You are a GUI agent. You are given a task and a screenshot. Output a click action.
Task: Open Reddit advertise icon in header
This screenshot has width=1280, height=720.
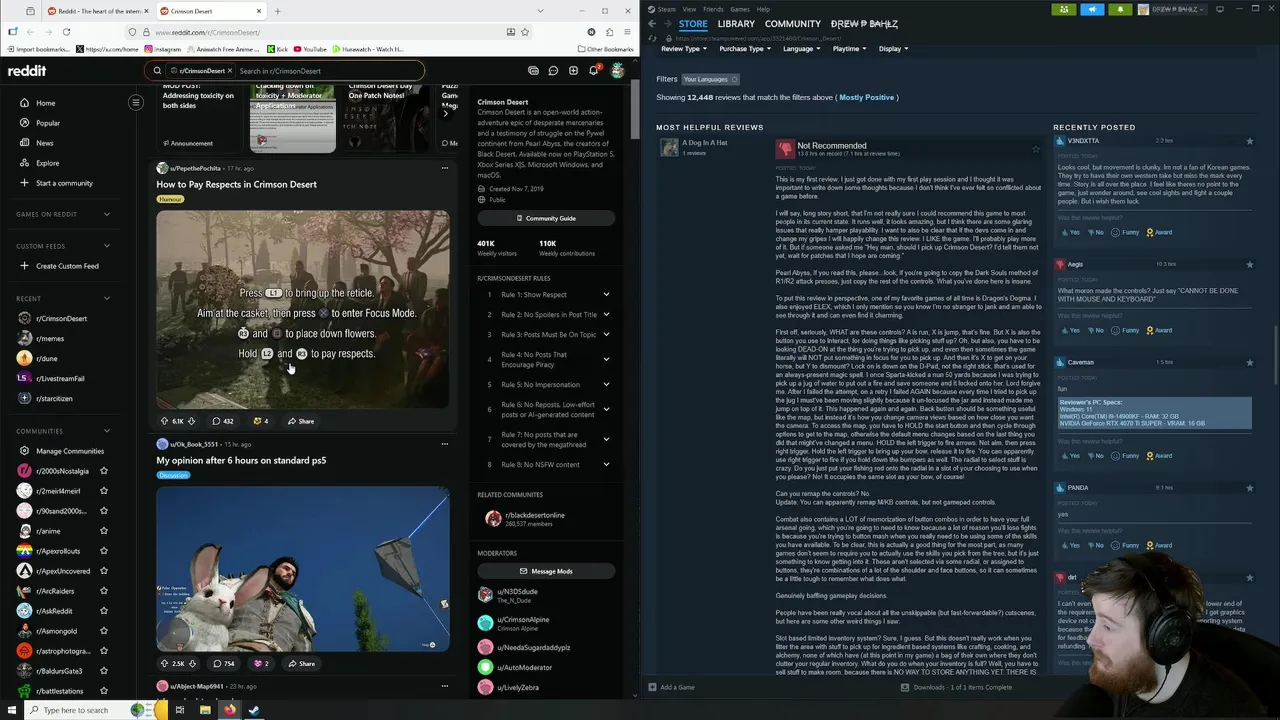tap(533, 71)
